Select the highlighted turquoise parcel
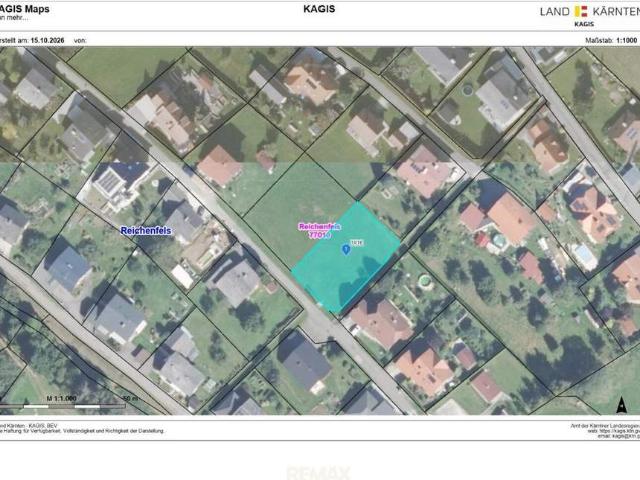640x480 pixels. [x=345, y=258]
